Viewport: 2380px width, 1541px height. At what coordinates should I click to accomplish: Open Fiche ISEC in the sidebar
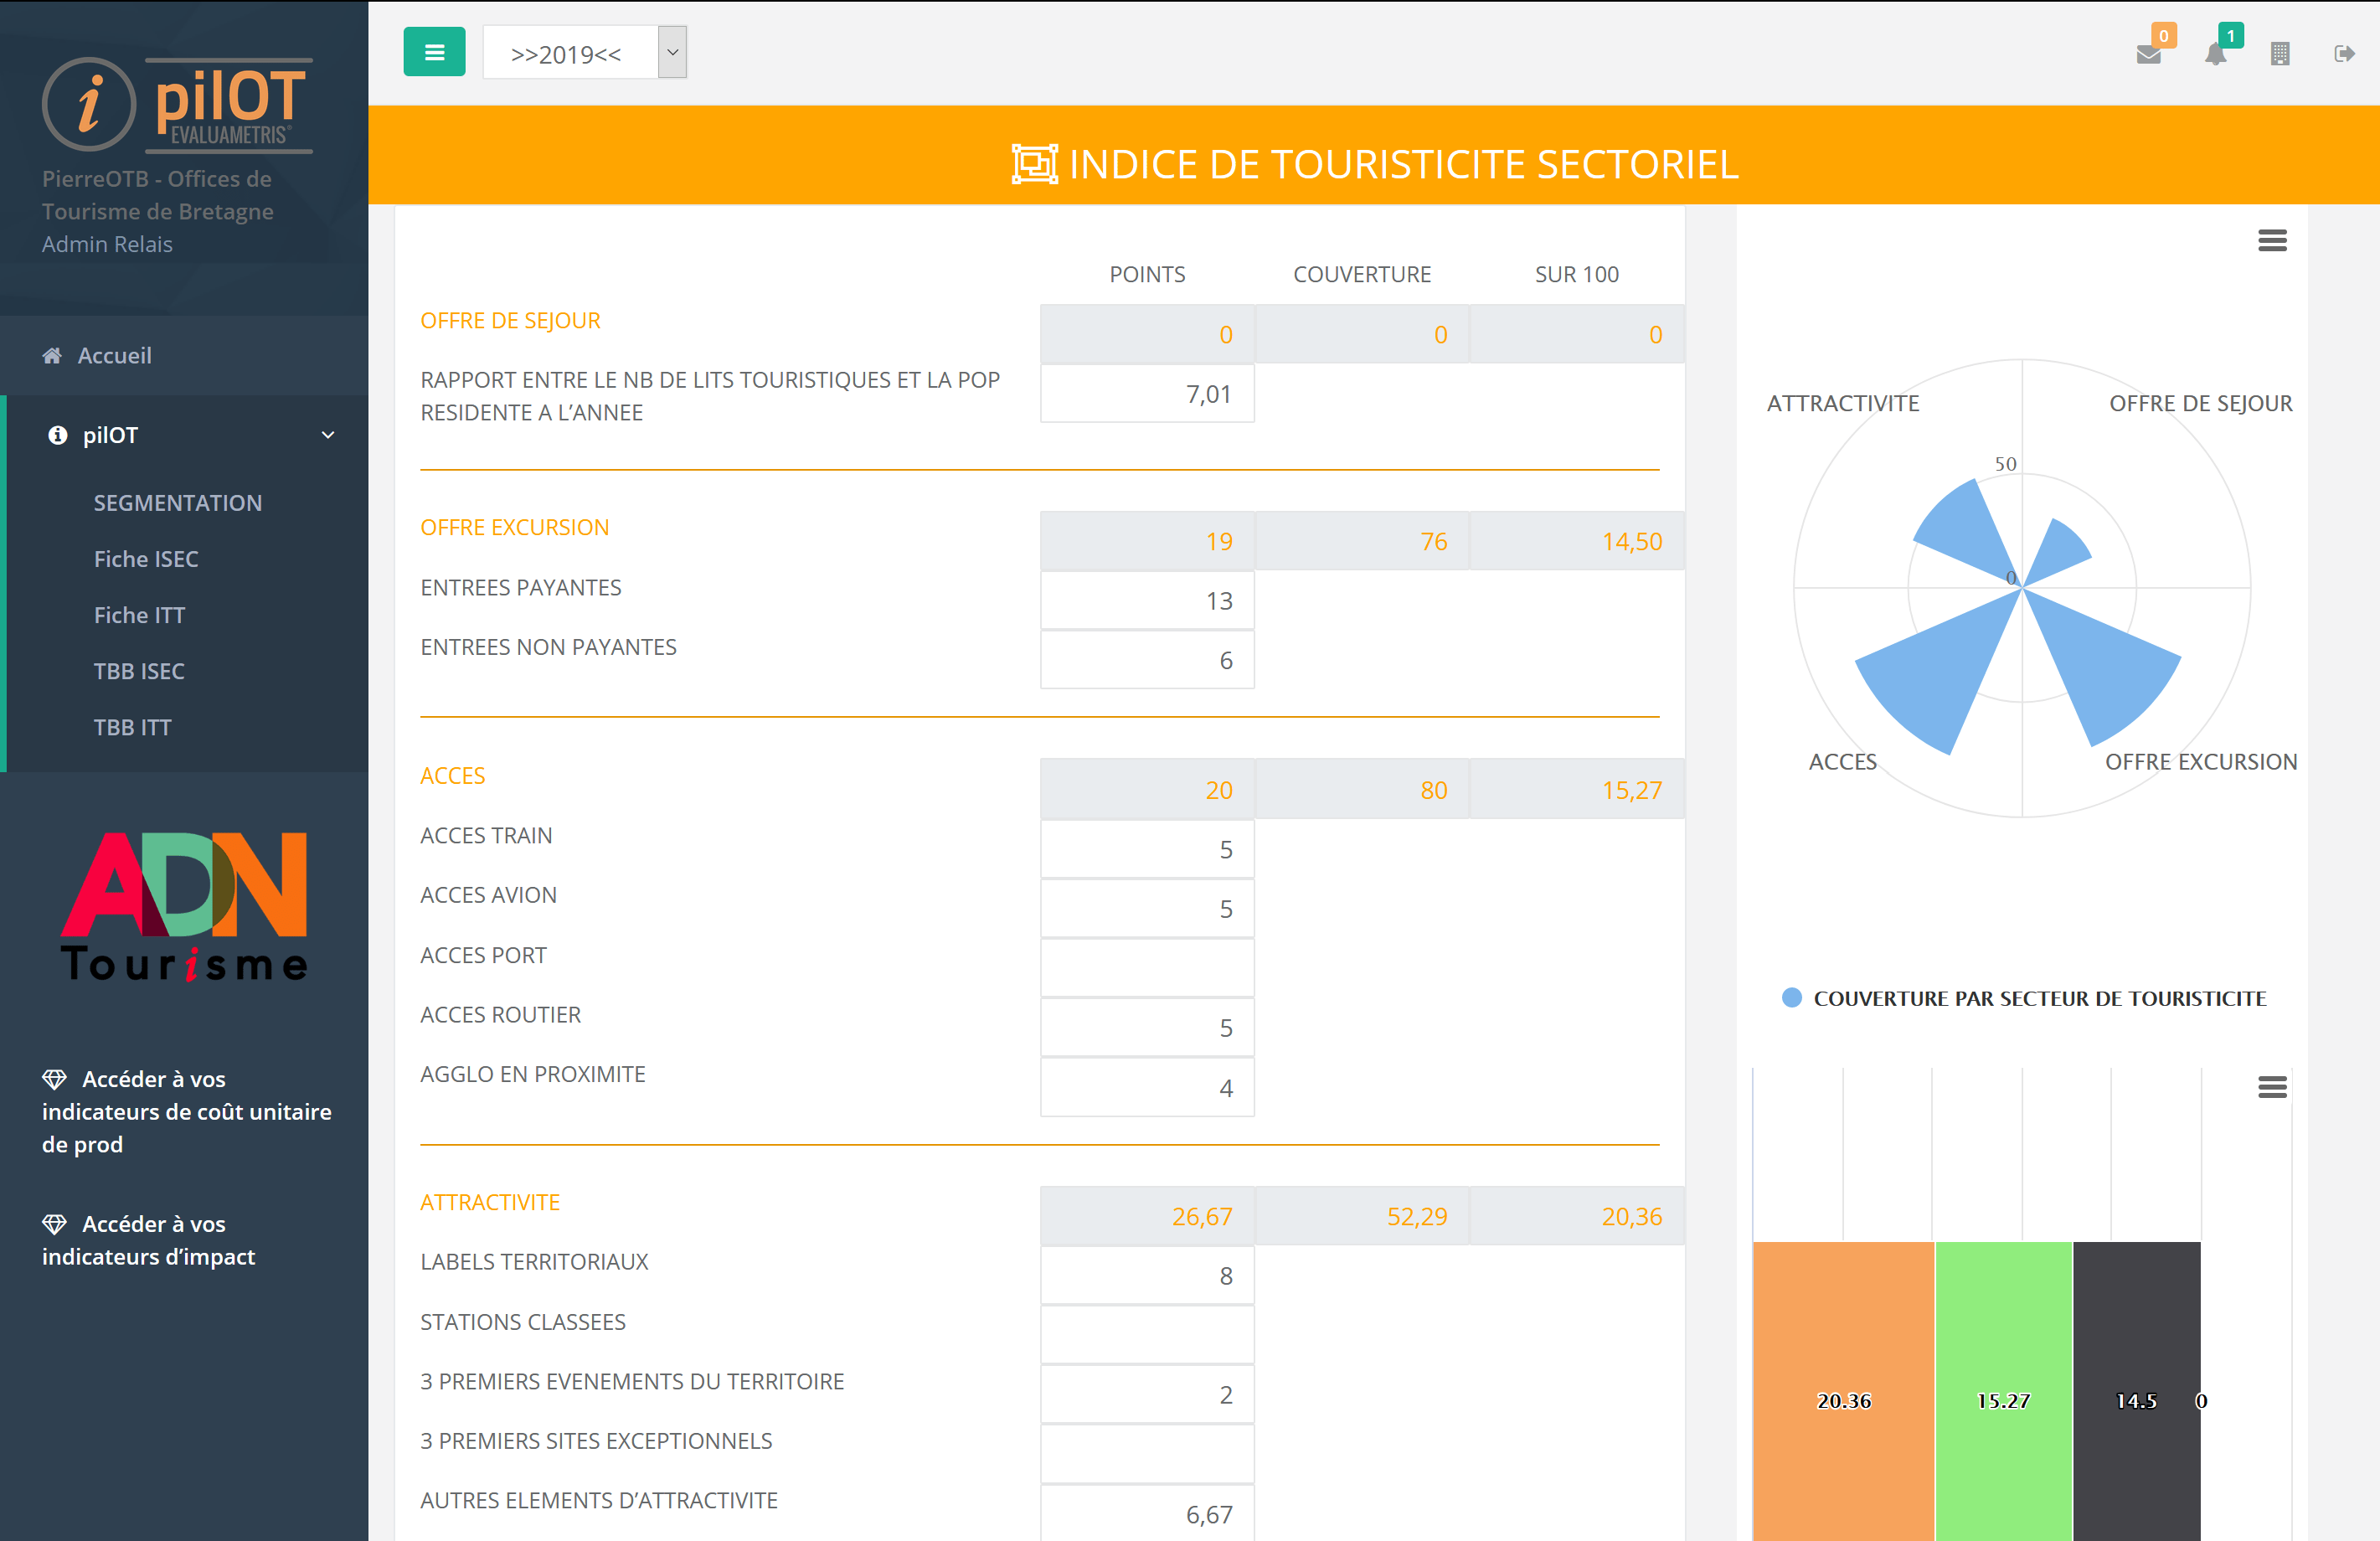(x=146, y=559)
